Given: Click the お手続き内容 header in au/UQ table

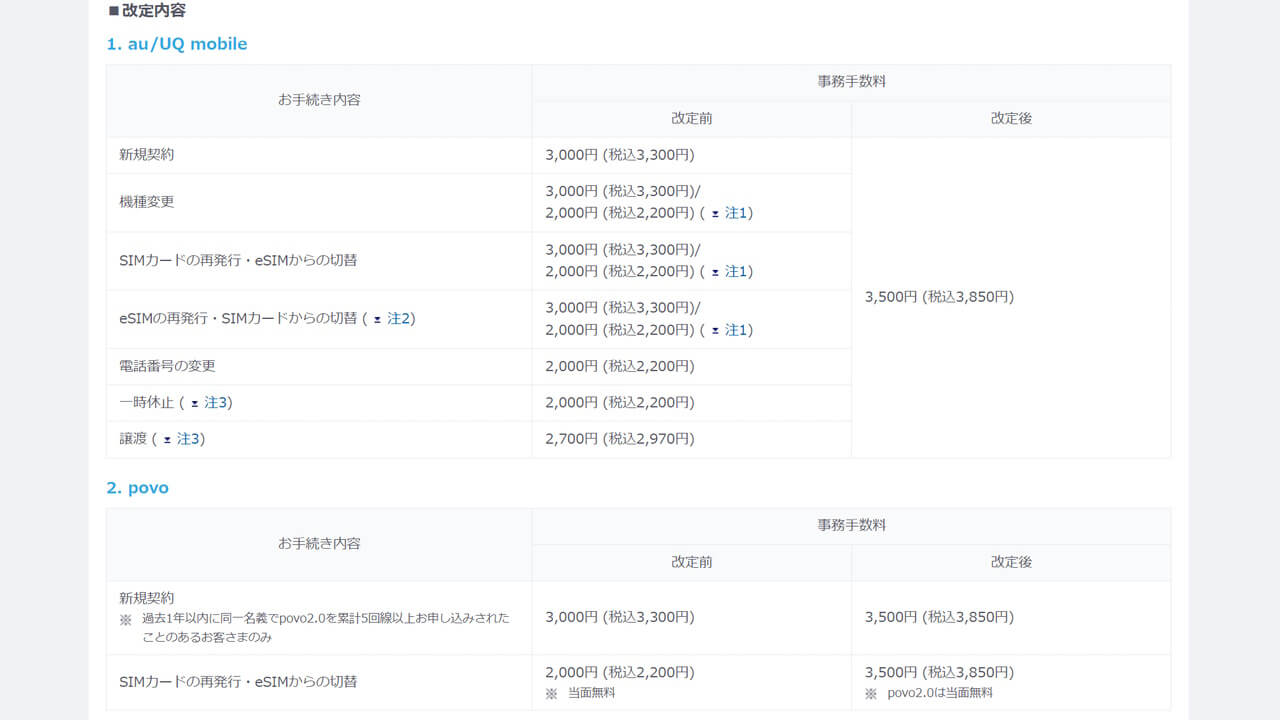Looking at the screenshot, I should coord(319,100).
